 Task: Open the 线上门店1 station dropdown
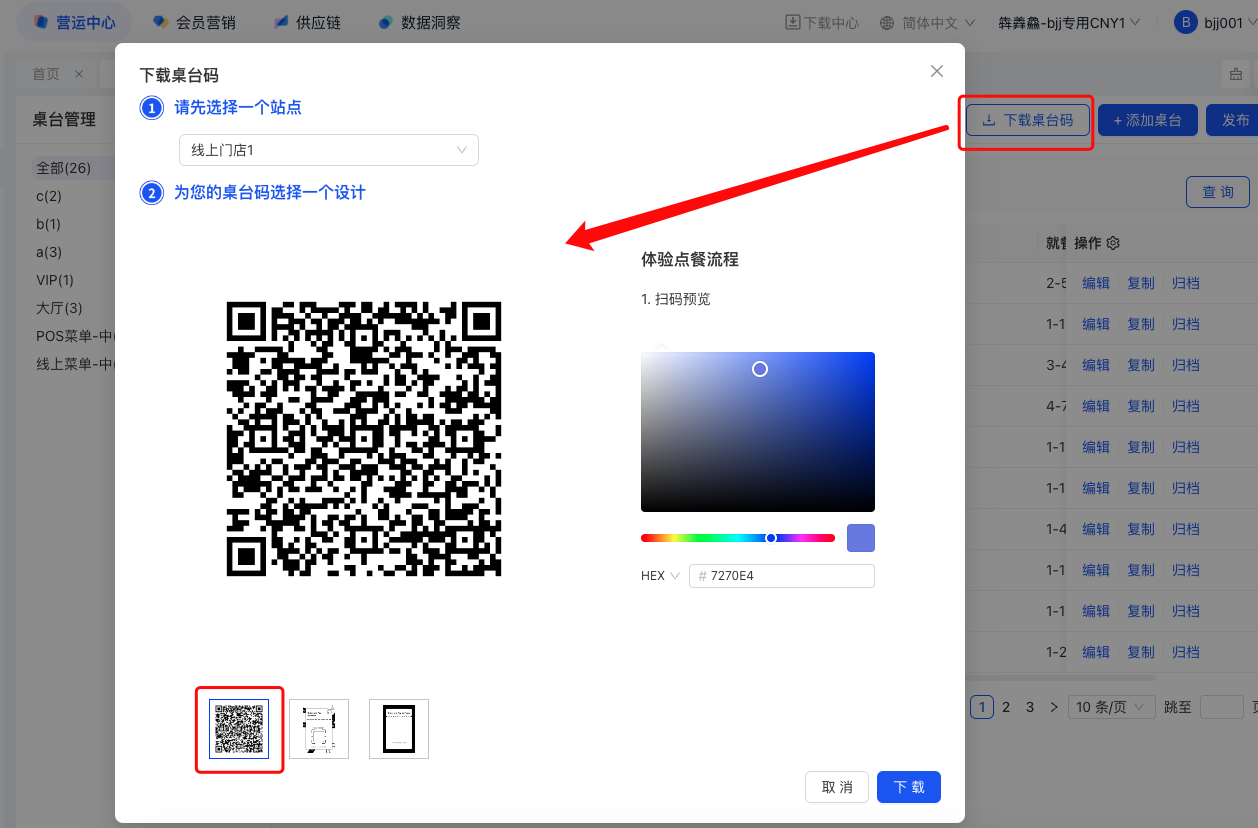(x=329, y=150)
